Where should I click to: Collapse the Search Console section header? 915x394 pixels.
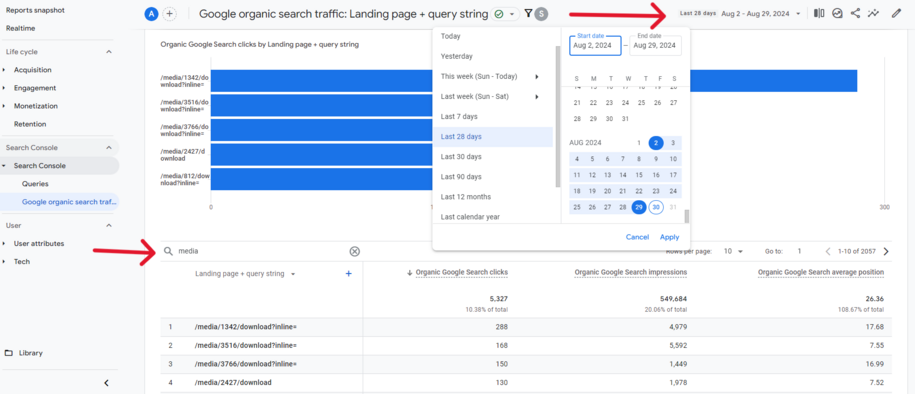pyautogui.click(x=109, y=148)
